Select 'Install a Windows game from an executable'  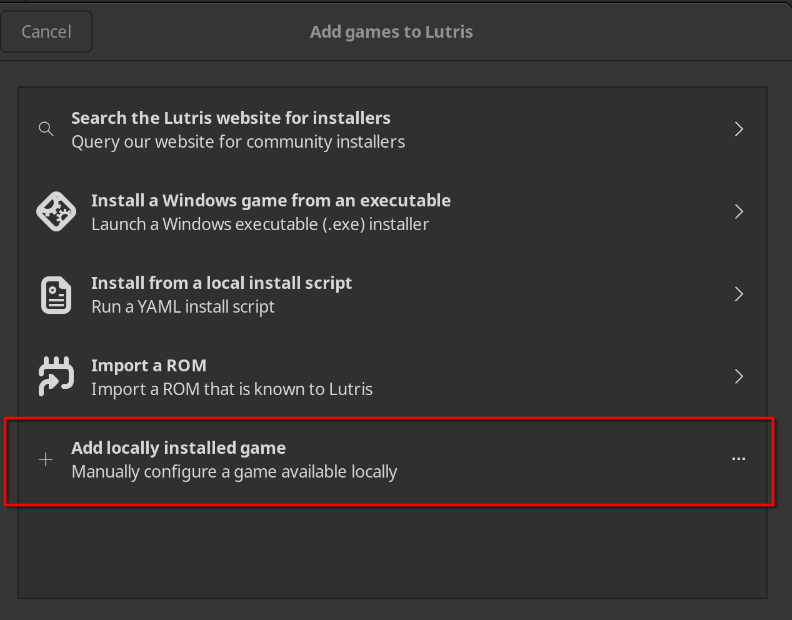[271, 201]
